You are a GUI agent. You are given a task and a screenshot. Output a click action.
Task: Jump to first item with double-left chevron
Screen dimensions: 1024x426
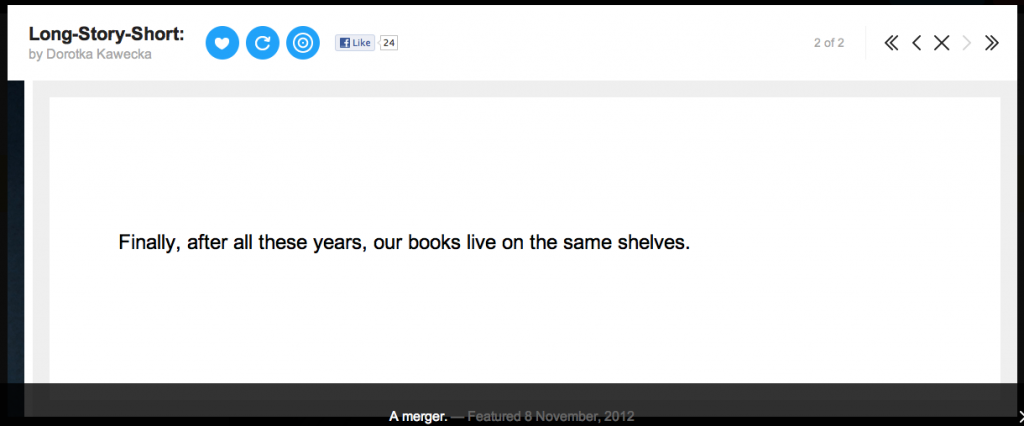(891, 43)
